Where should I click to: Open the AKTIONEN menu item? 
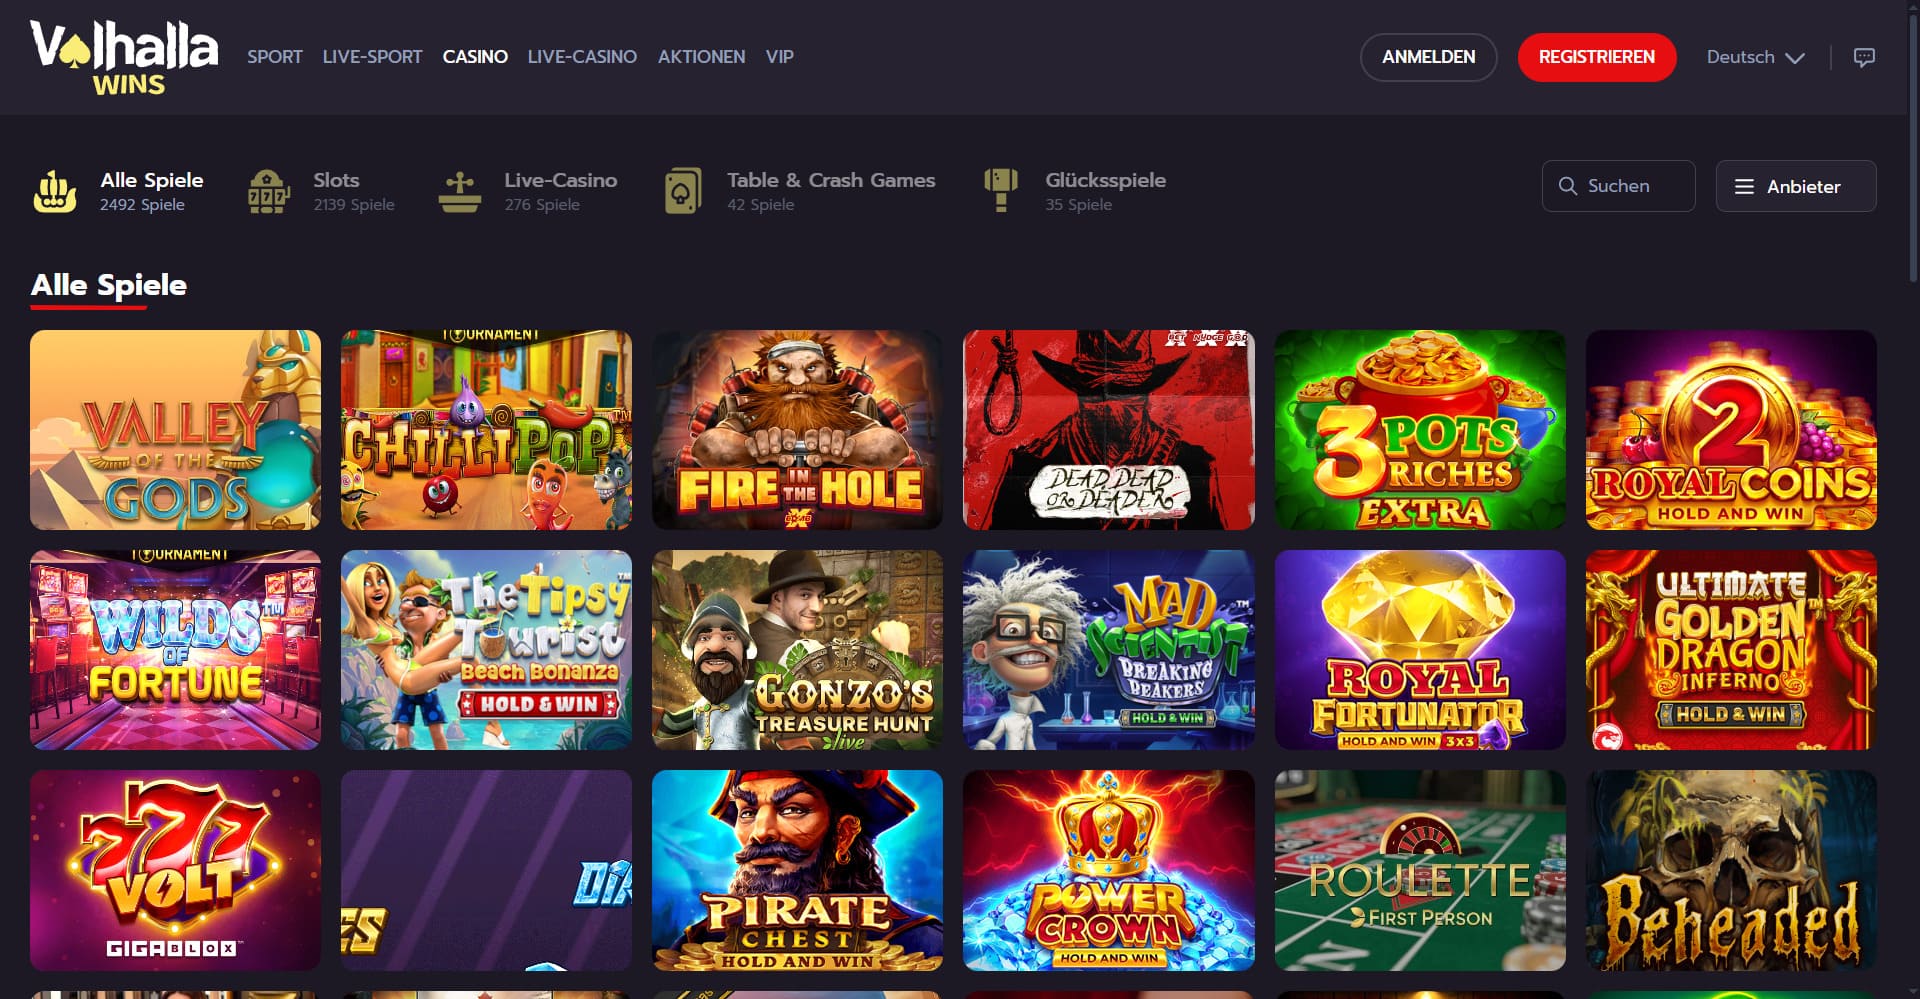click(701, 57)
